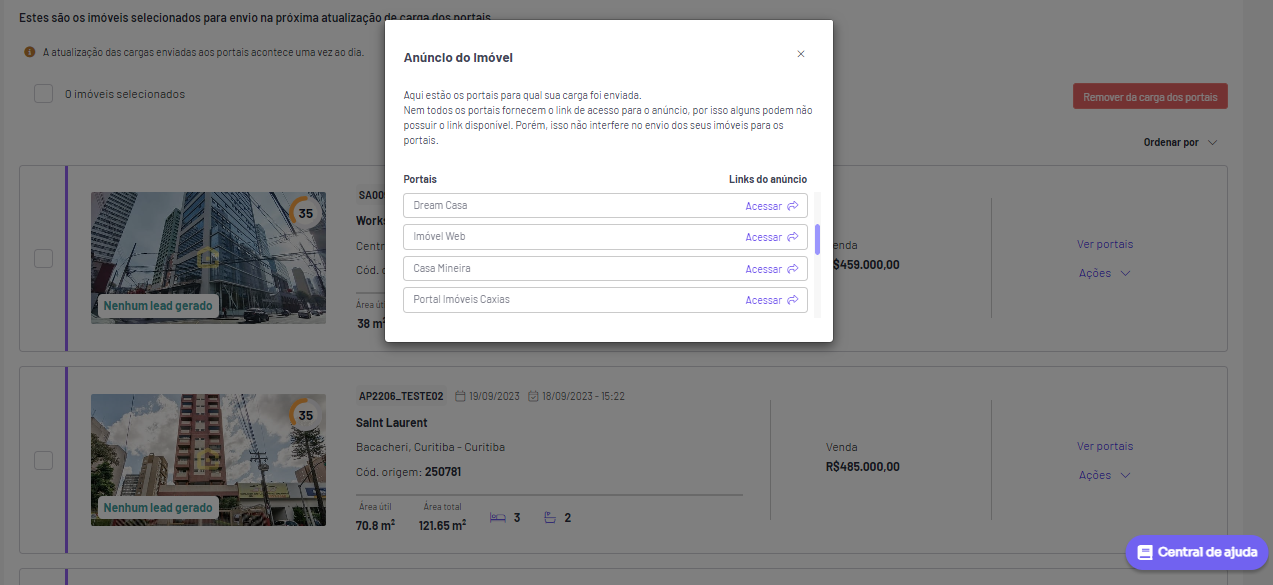The width and height of the screenshot is (1273, 585).
Task: Open Ver portais for Saint Laurent
Action: click(x=1105, y=446)
